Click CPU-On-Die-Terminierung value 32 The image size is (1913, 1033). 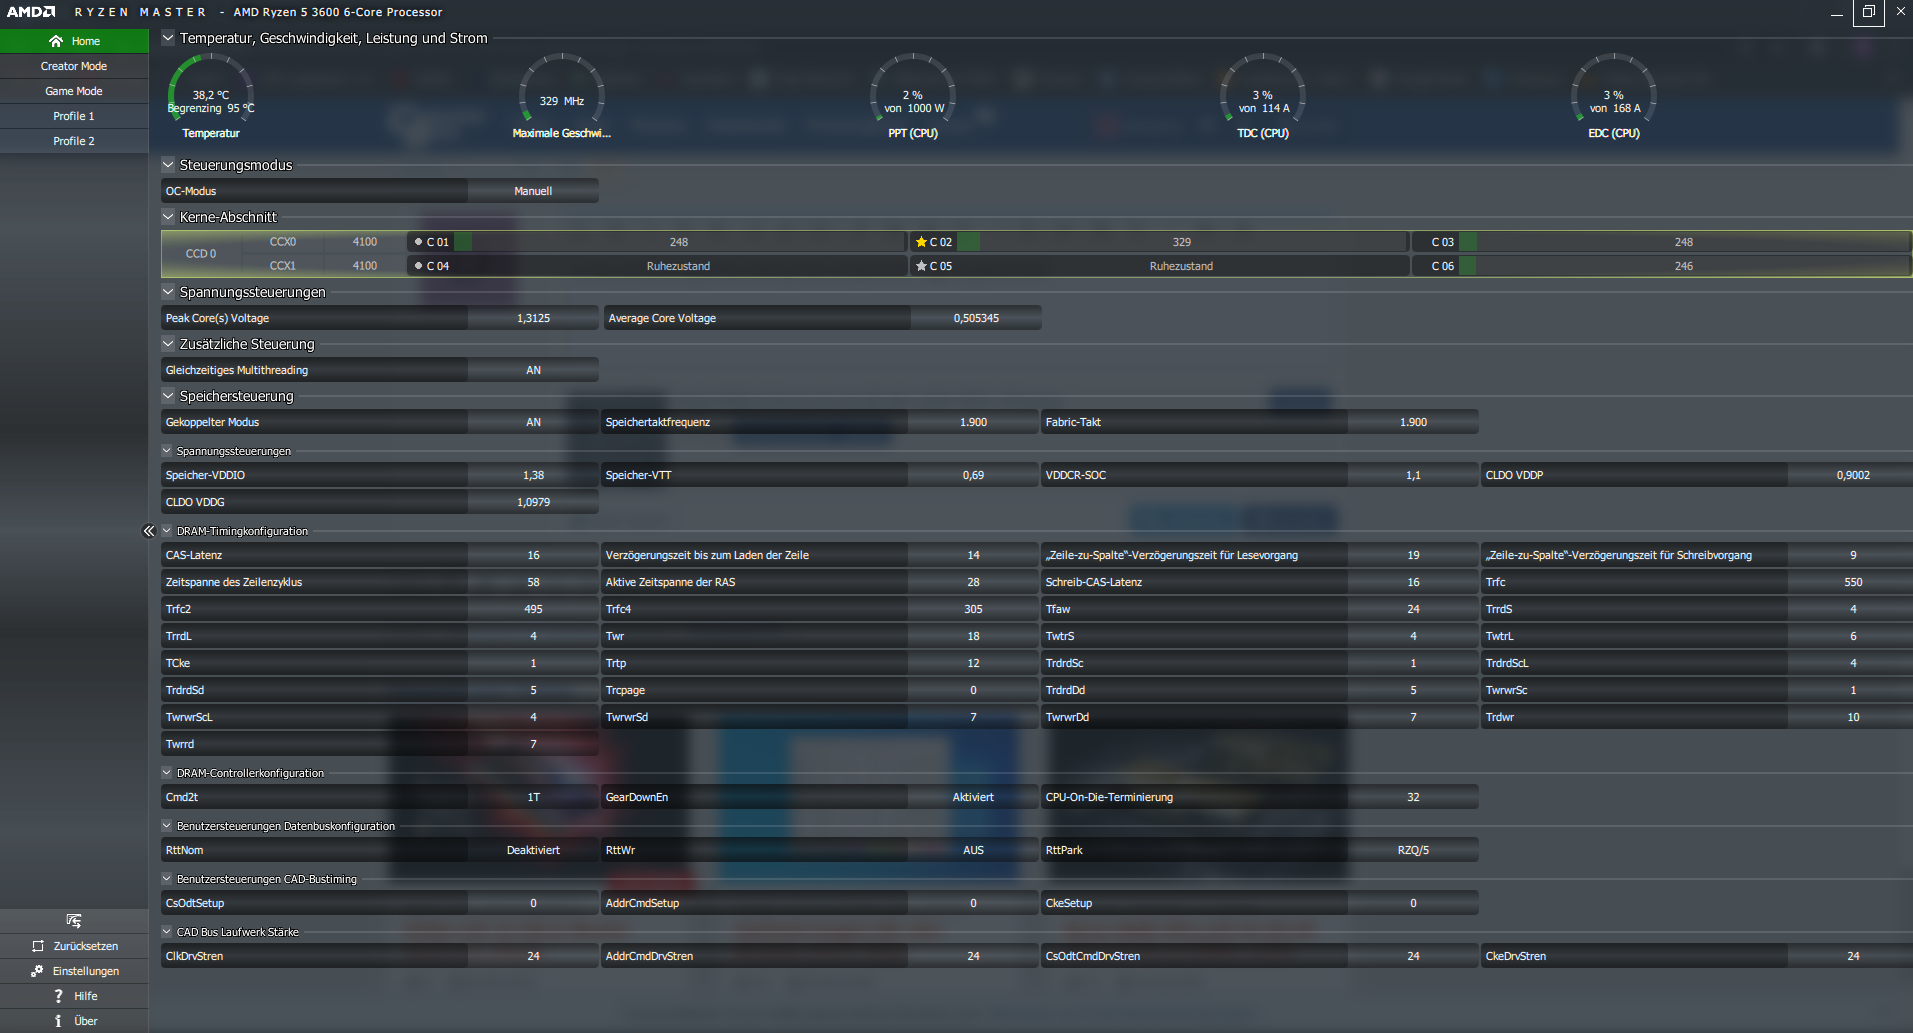1413,797
